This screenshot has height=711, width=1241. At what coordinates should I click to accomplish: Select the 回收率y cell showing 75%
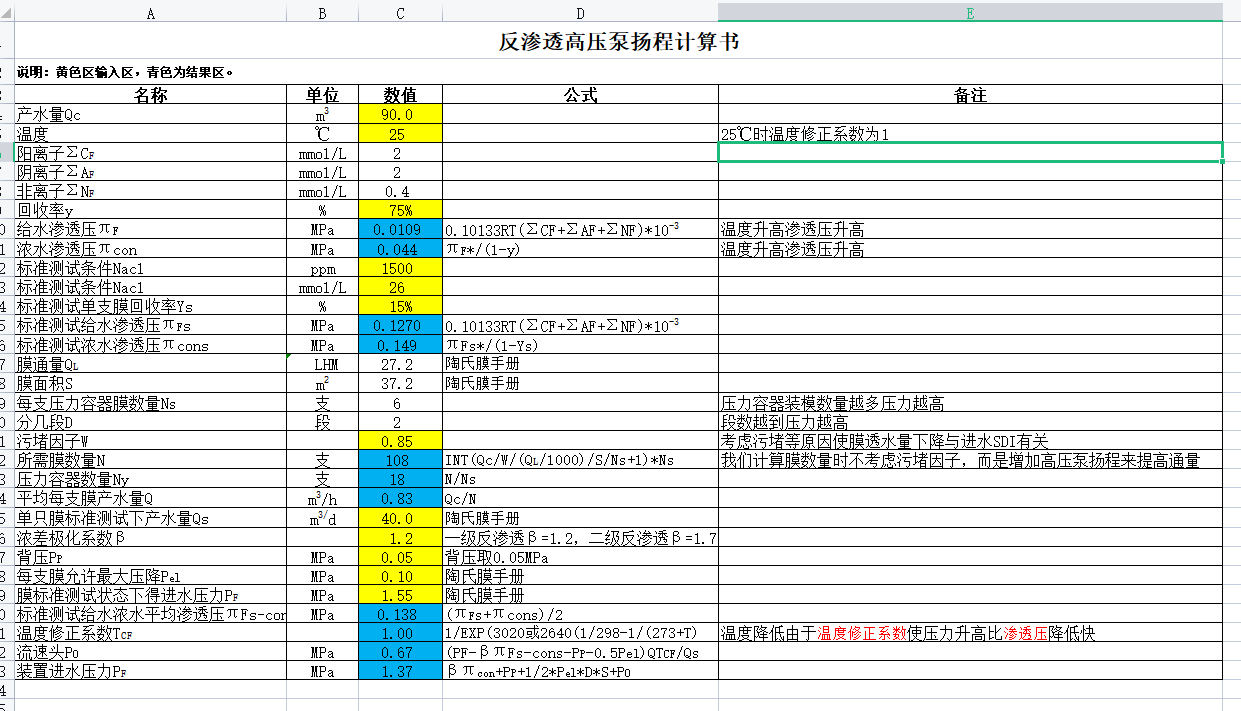[399, 212]
